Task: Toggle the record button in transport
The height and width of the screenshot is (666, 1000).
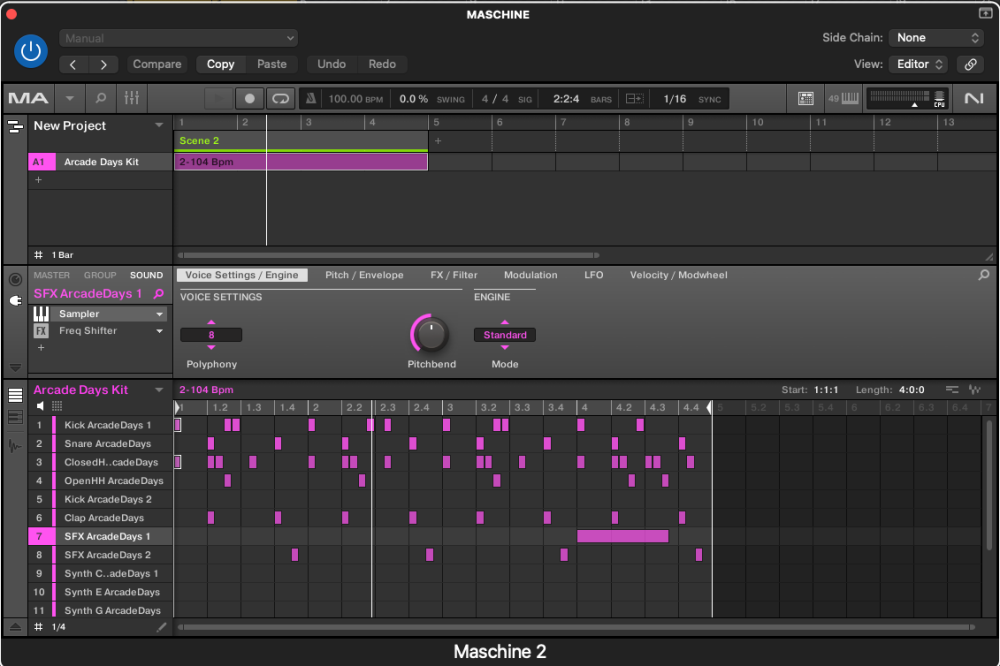Action: [250, 99]
